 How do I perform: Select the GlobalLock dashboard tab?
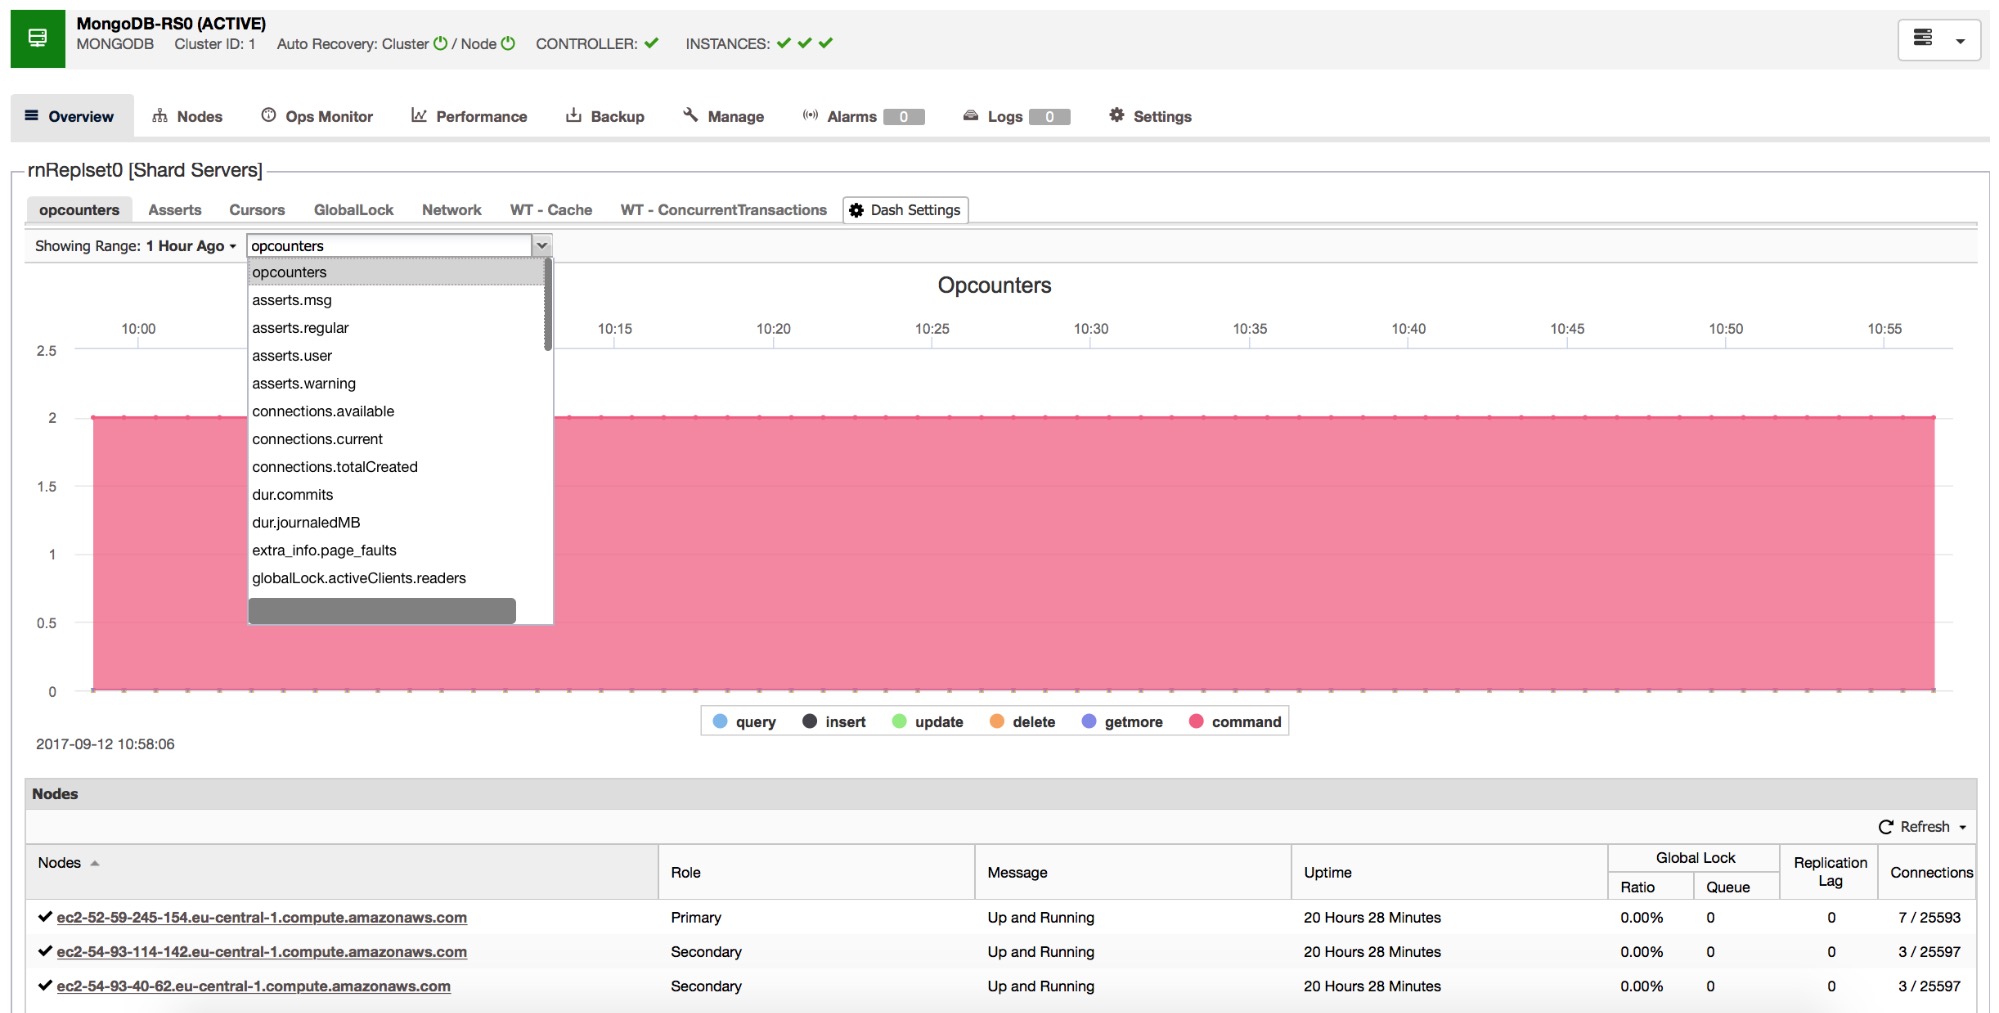(x=354, y=210)
